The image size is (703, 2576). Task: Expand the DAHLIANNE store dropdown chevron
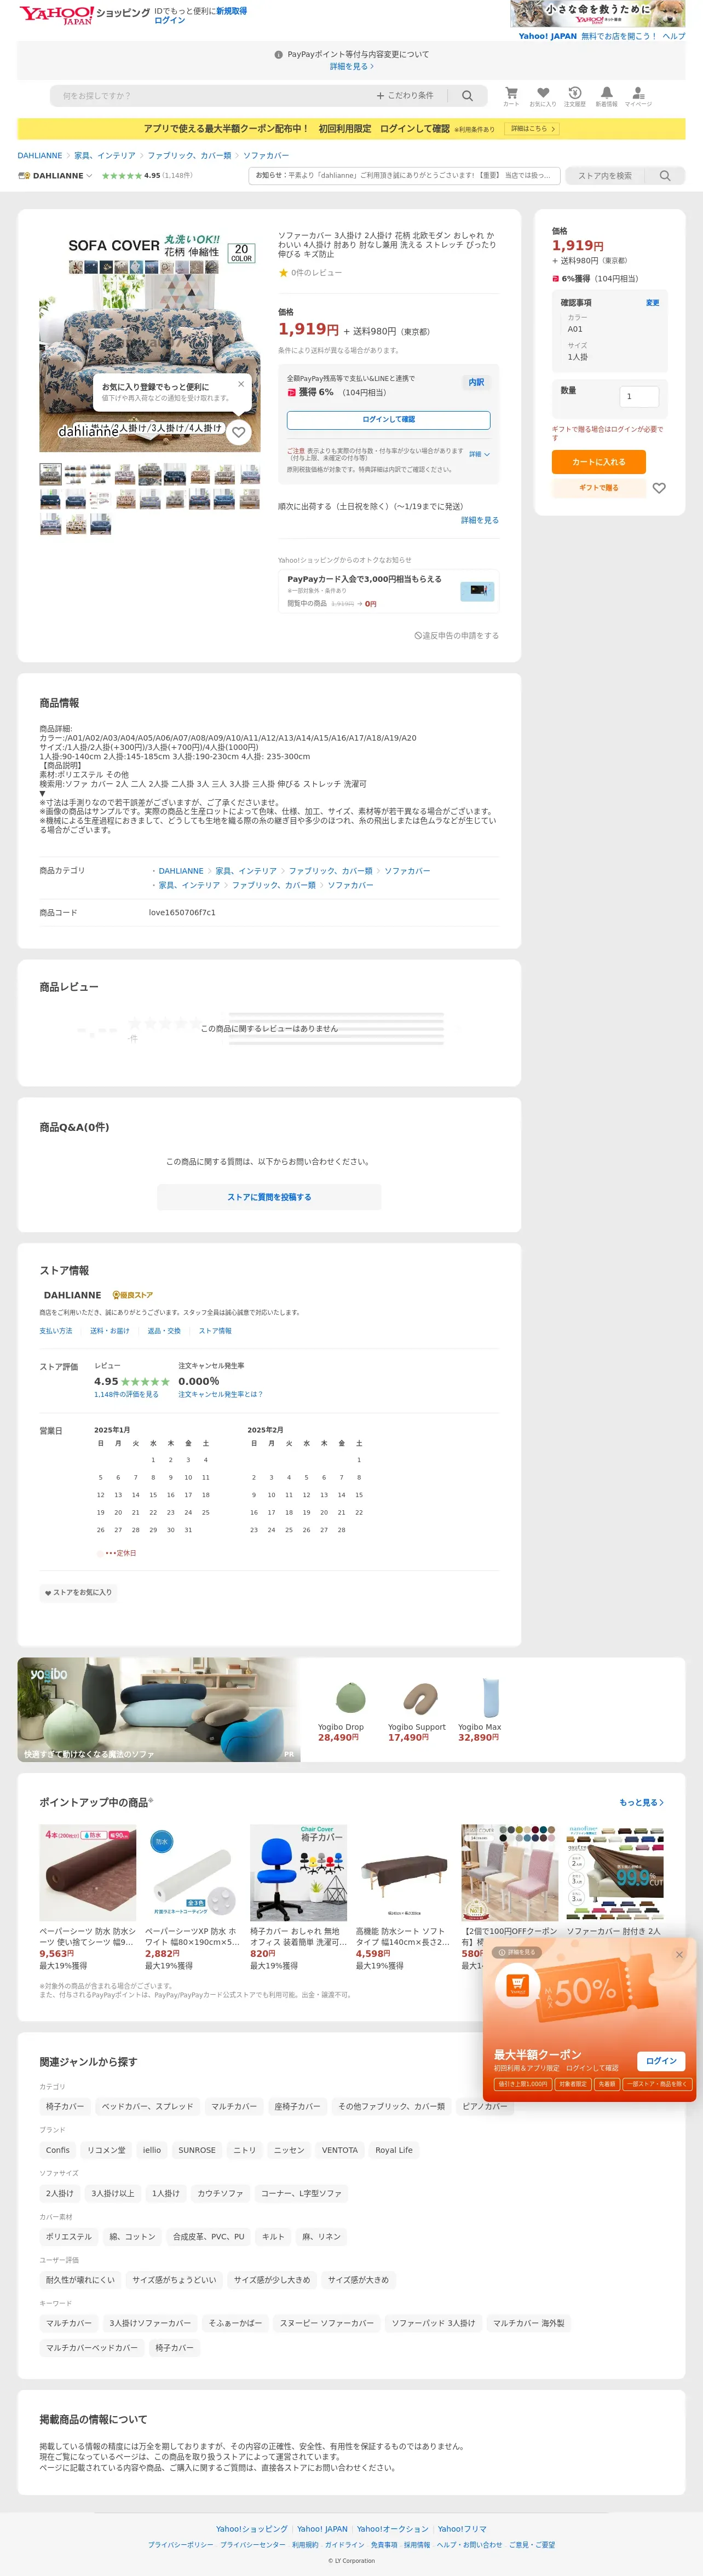point(89,176)
